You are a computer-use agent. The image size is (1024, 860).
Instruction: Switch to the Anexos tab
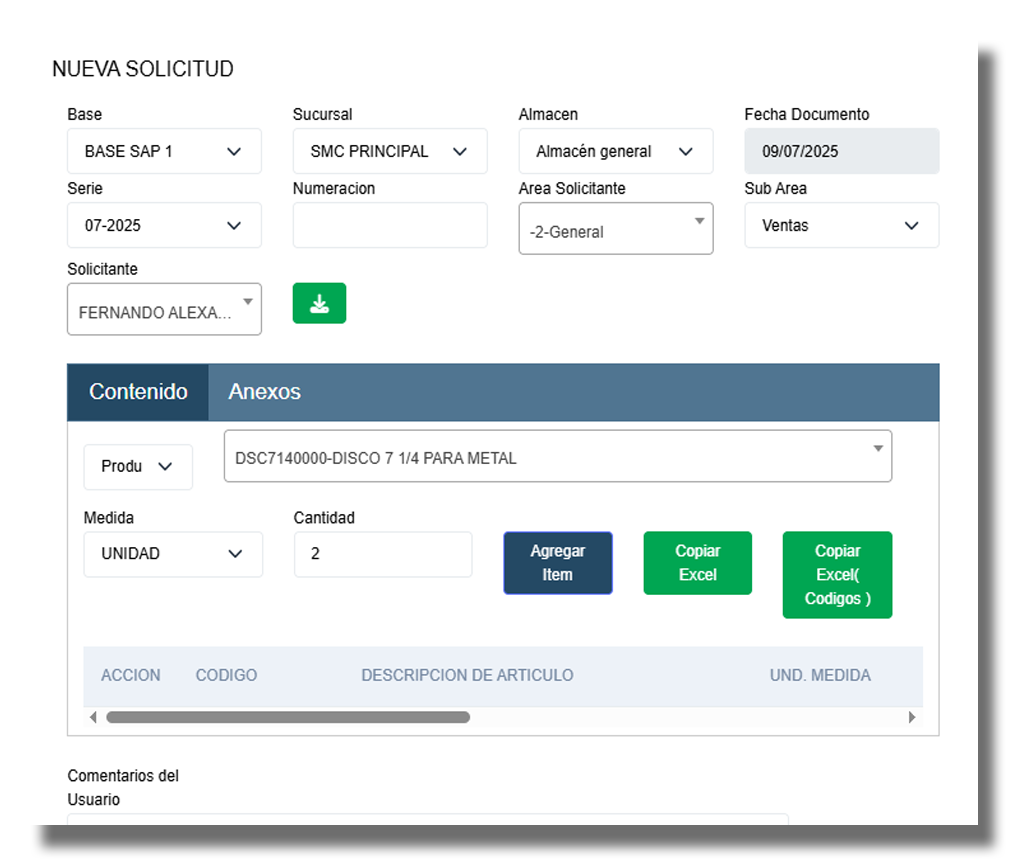[x=264, y=392]
